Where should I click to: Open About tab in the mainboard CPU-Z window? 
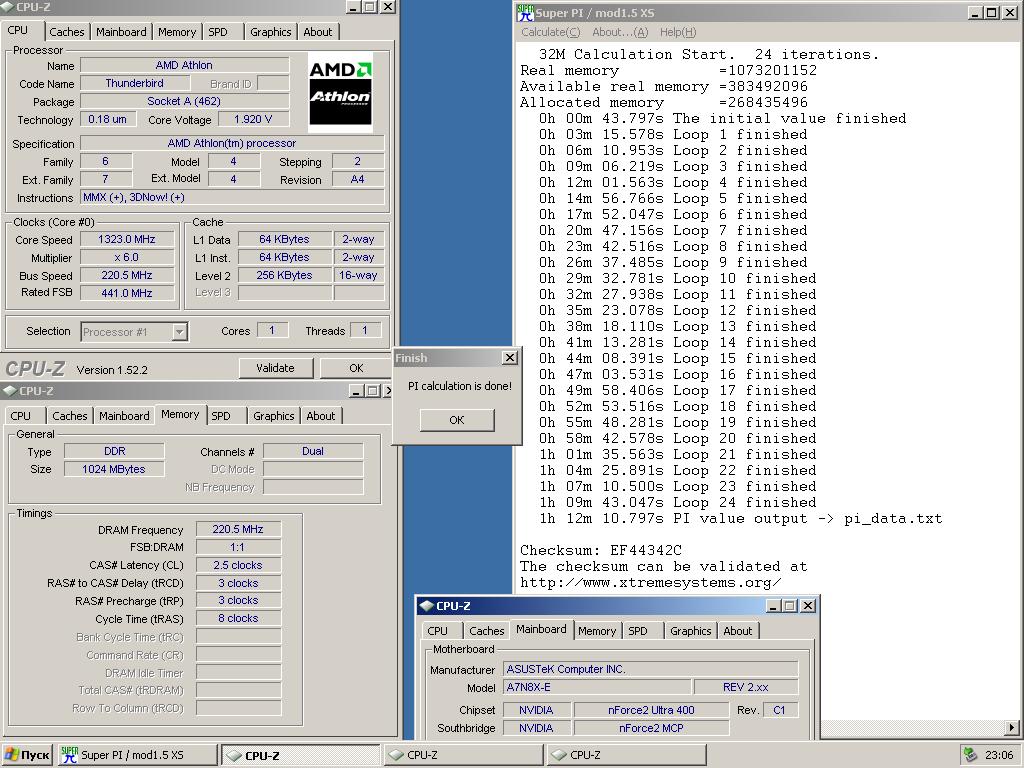(738, 631)
